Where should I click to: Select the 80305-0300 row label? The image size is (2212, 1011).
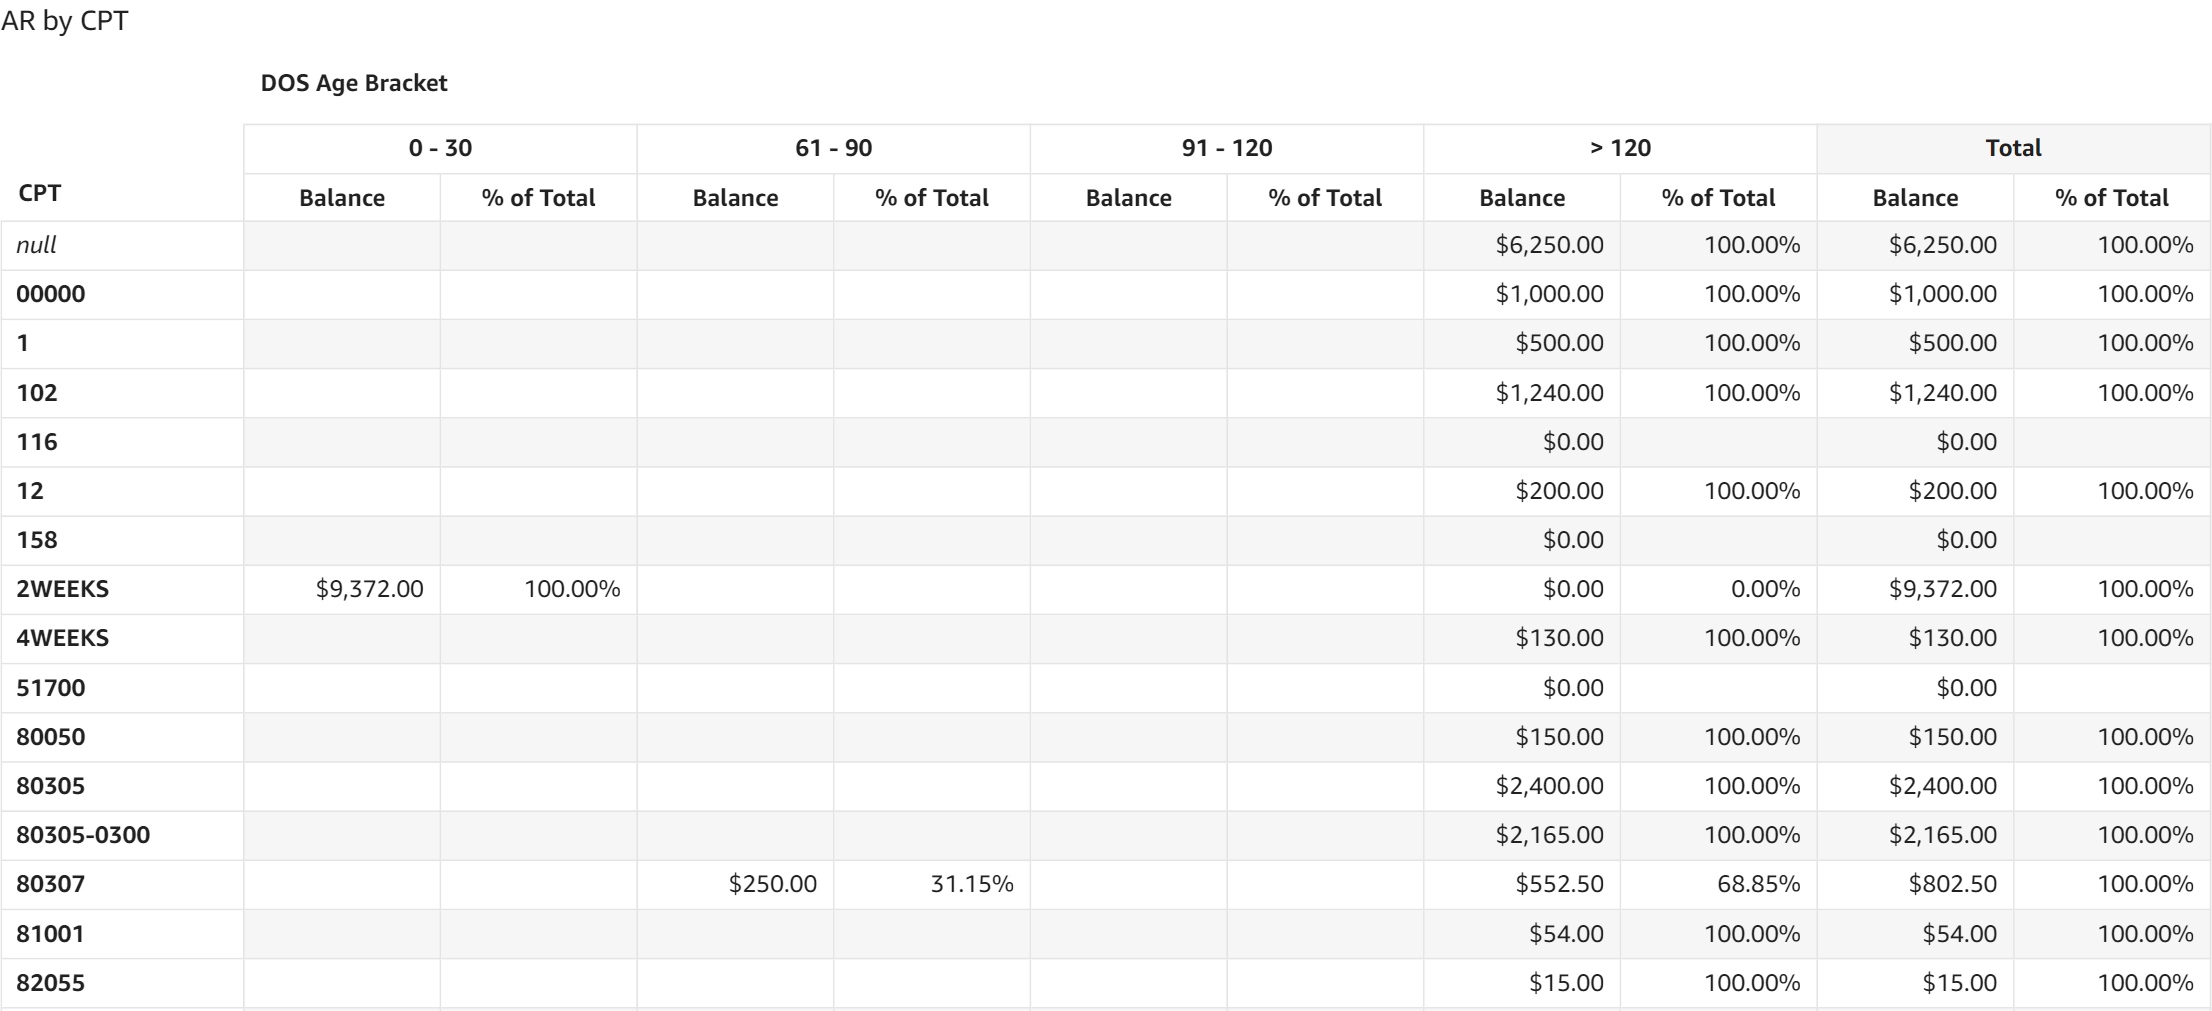83,835
